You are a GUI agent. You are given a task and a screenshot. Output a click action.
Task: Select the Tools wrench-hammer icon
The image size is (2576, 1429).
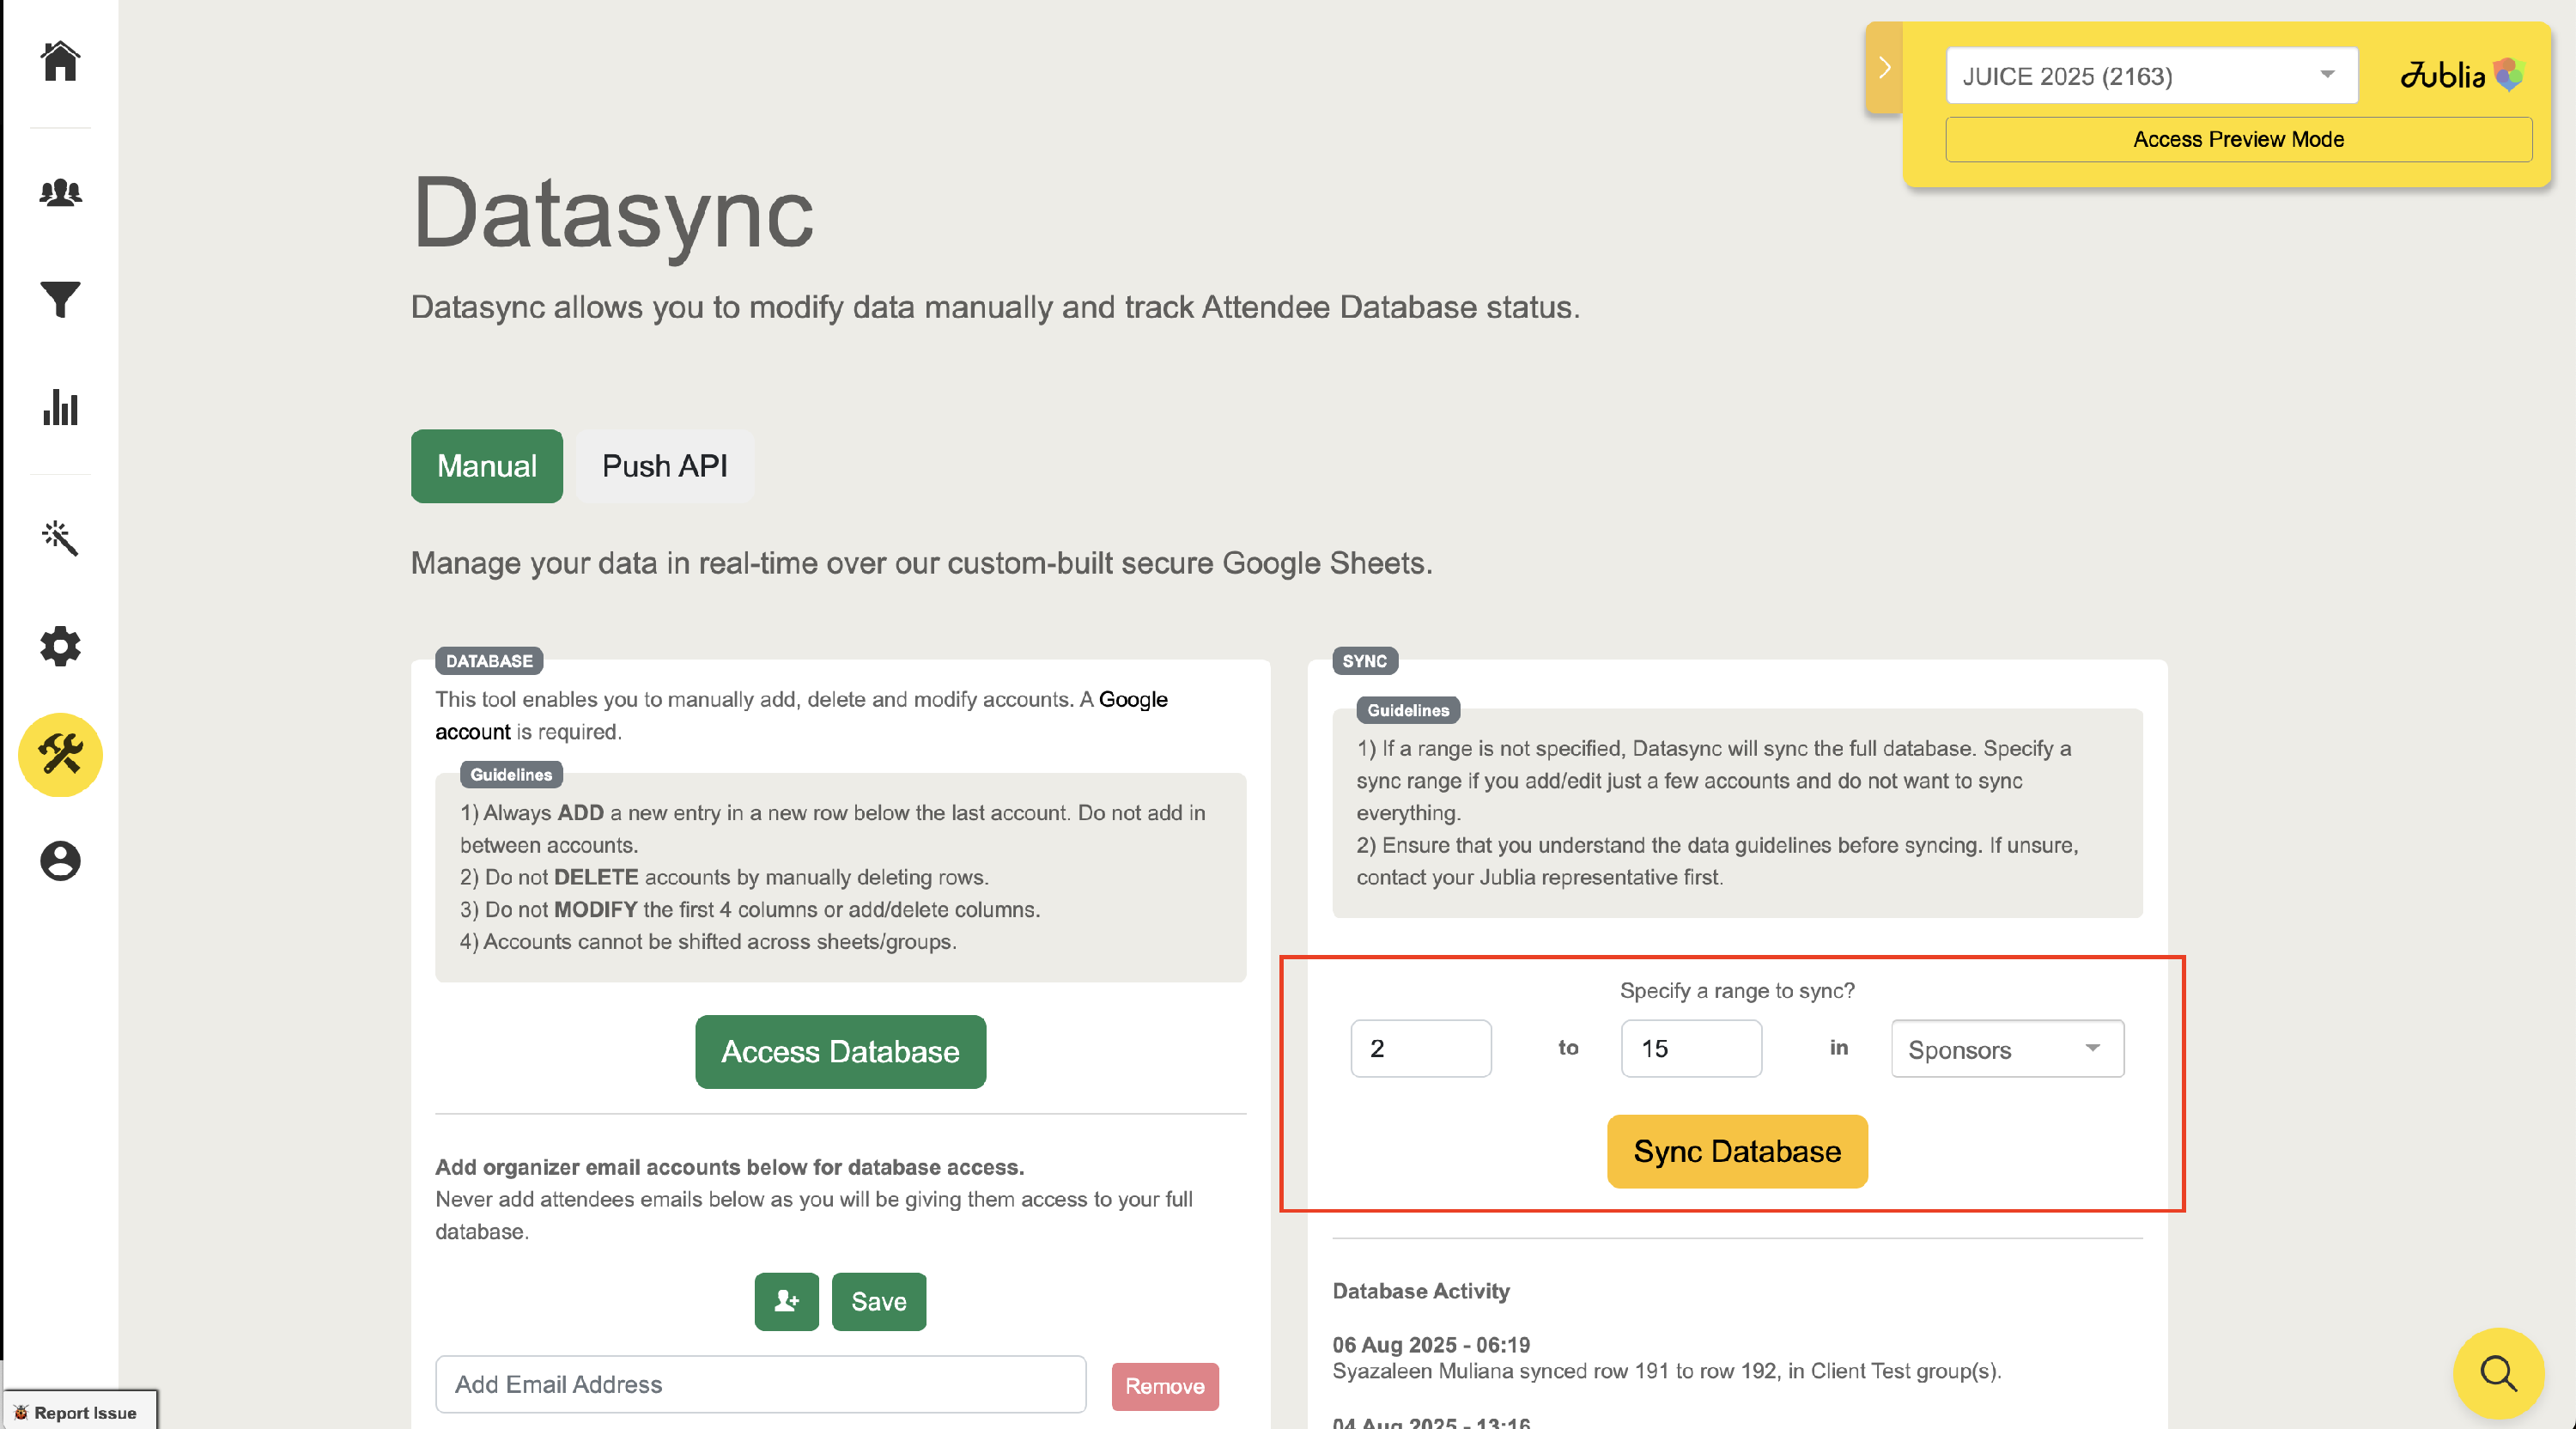tap(60, 755)
